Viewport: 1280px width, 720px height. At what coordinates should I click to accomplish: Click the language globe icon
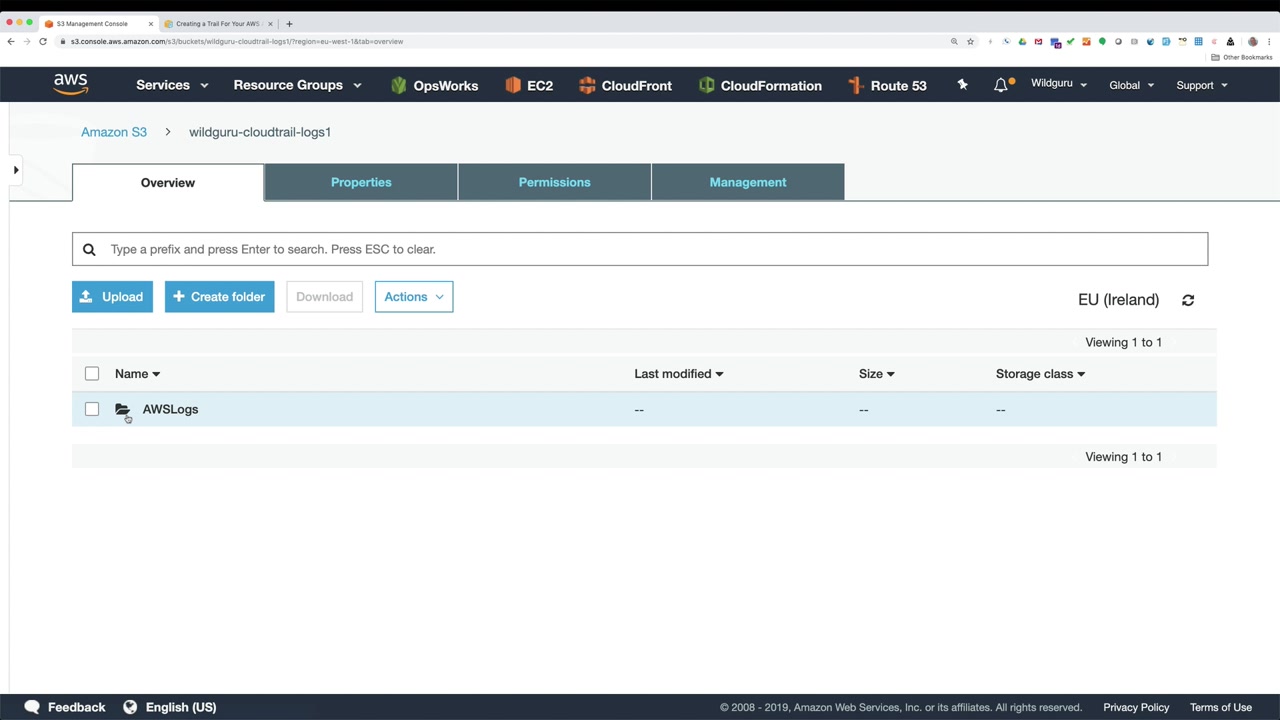(130, 707)
